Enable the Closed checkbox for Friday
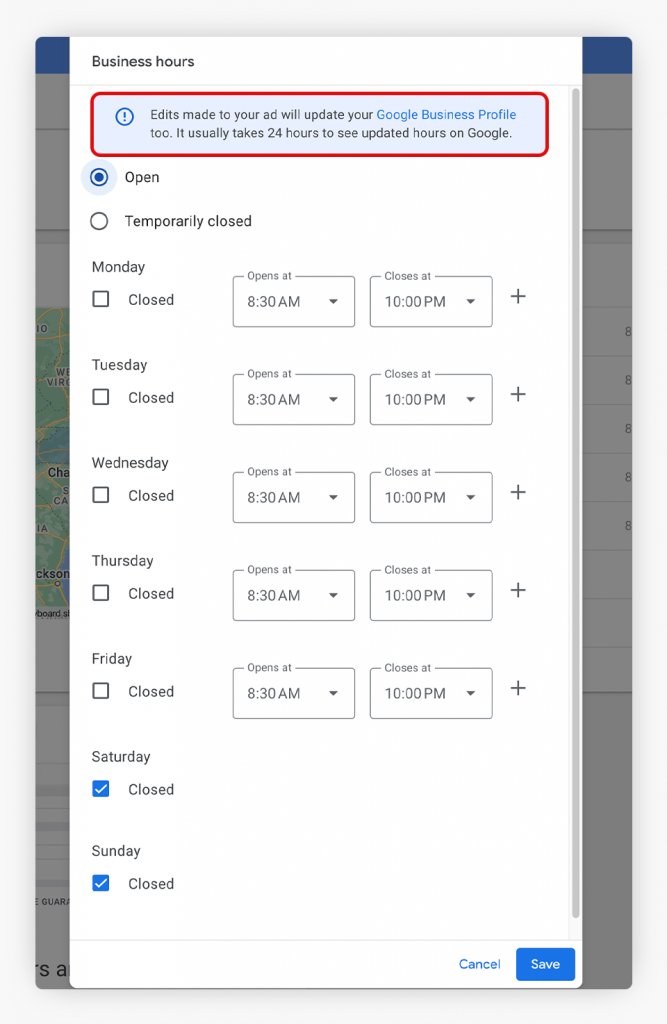The image size is (667, 1024). click(x=100, y=691)
